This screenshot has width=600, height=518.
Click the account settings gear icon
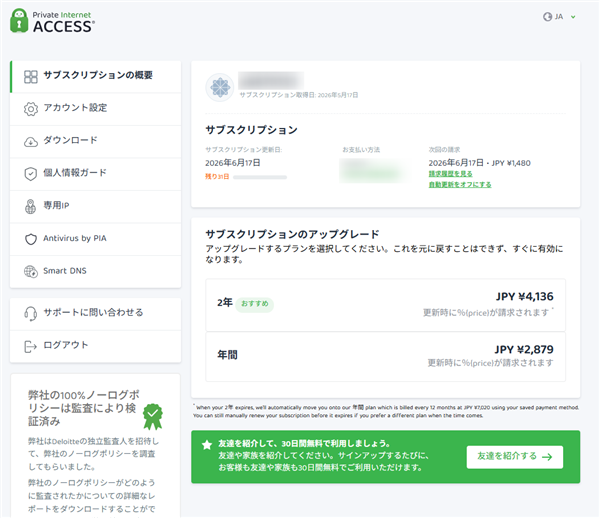coord(31,109)
